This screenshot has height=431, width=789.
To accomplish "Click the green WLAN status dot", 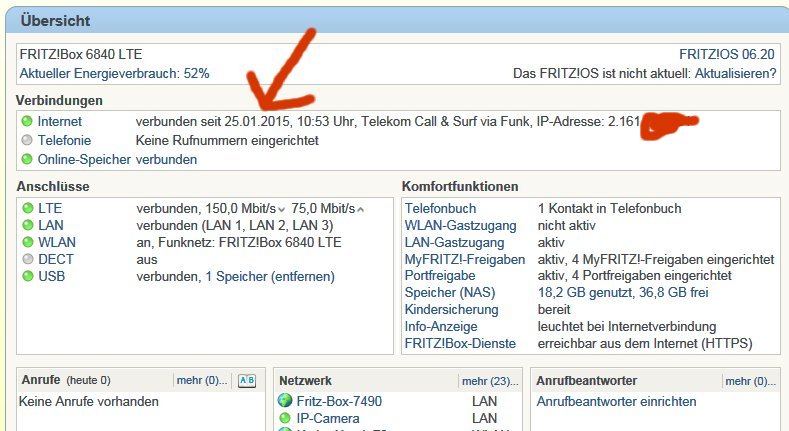I will tap(28, 242).
